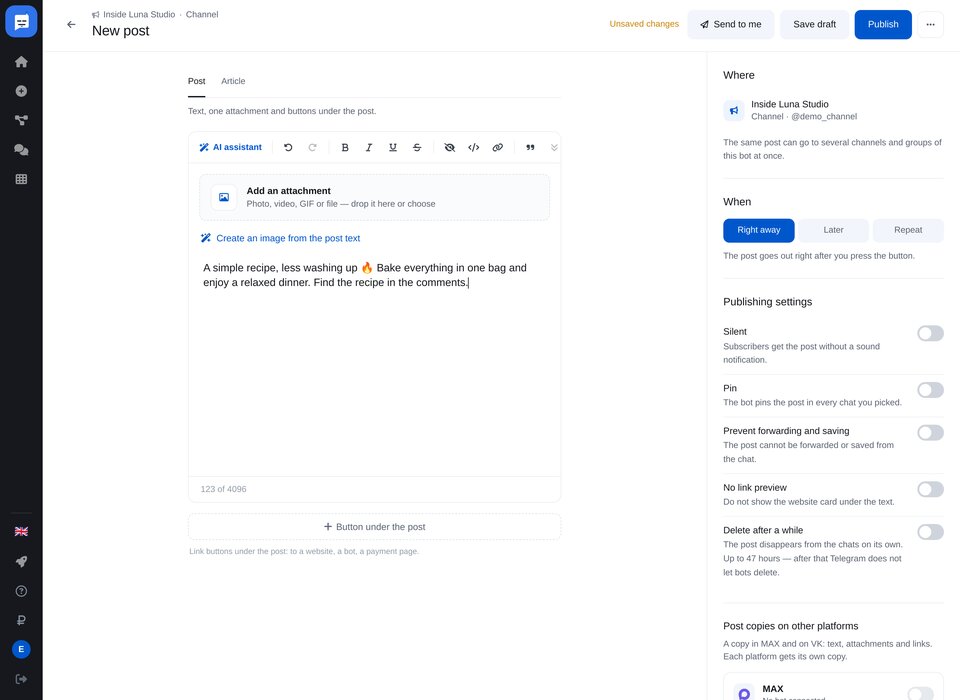Open the Home icon in the sidebar
The width and height of the screenshot is (960, 700).
tap(21, 62)
